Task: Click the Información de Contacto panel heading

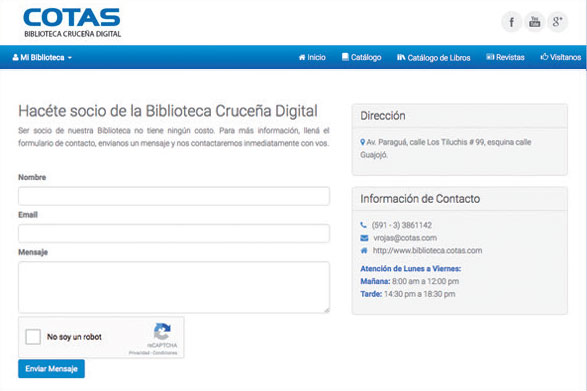Action: 420,198
